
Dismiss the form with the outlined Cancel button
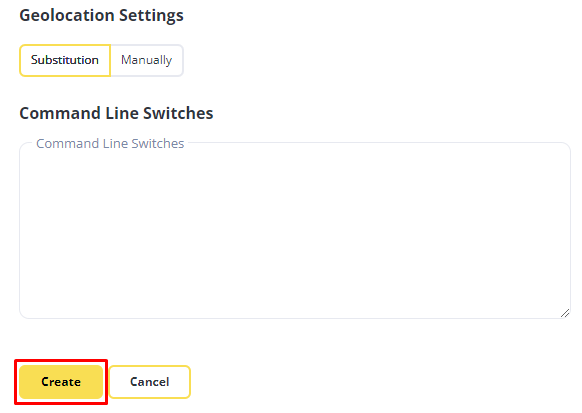tap(150, 382)
